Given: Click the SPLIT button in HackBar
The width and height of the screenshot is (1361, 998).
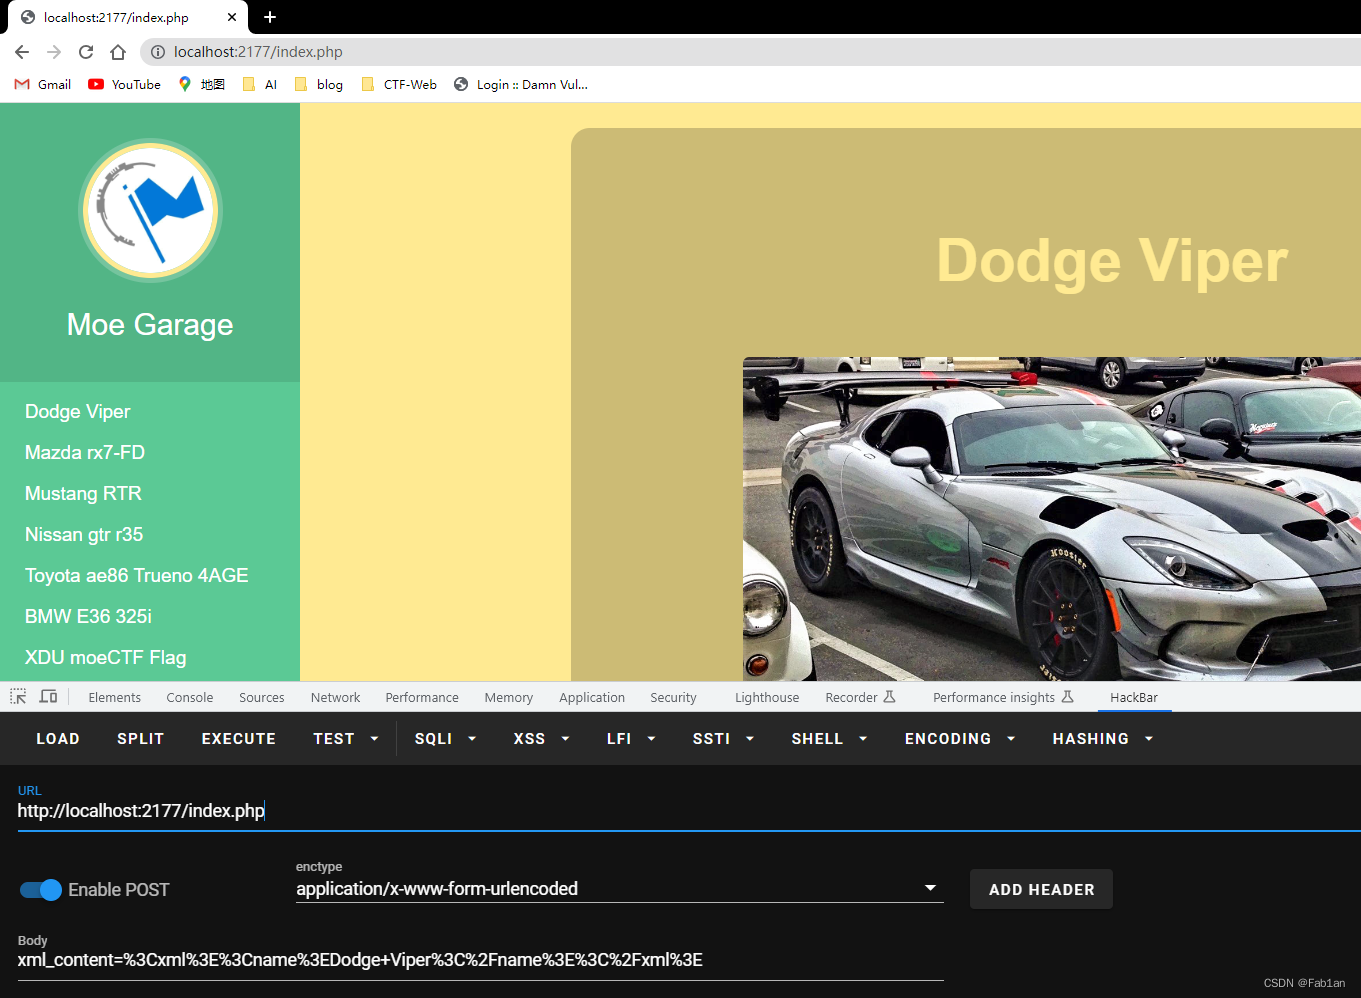Looking at the screenshot, I should 140,739.
